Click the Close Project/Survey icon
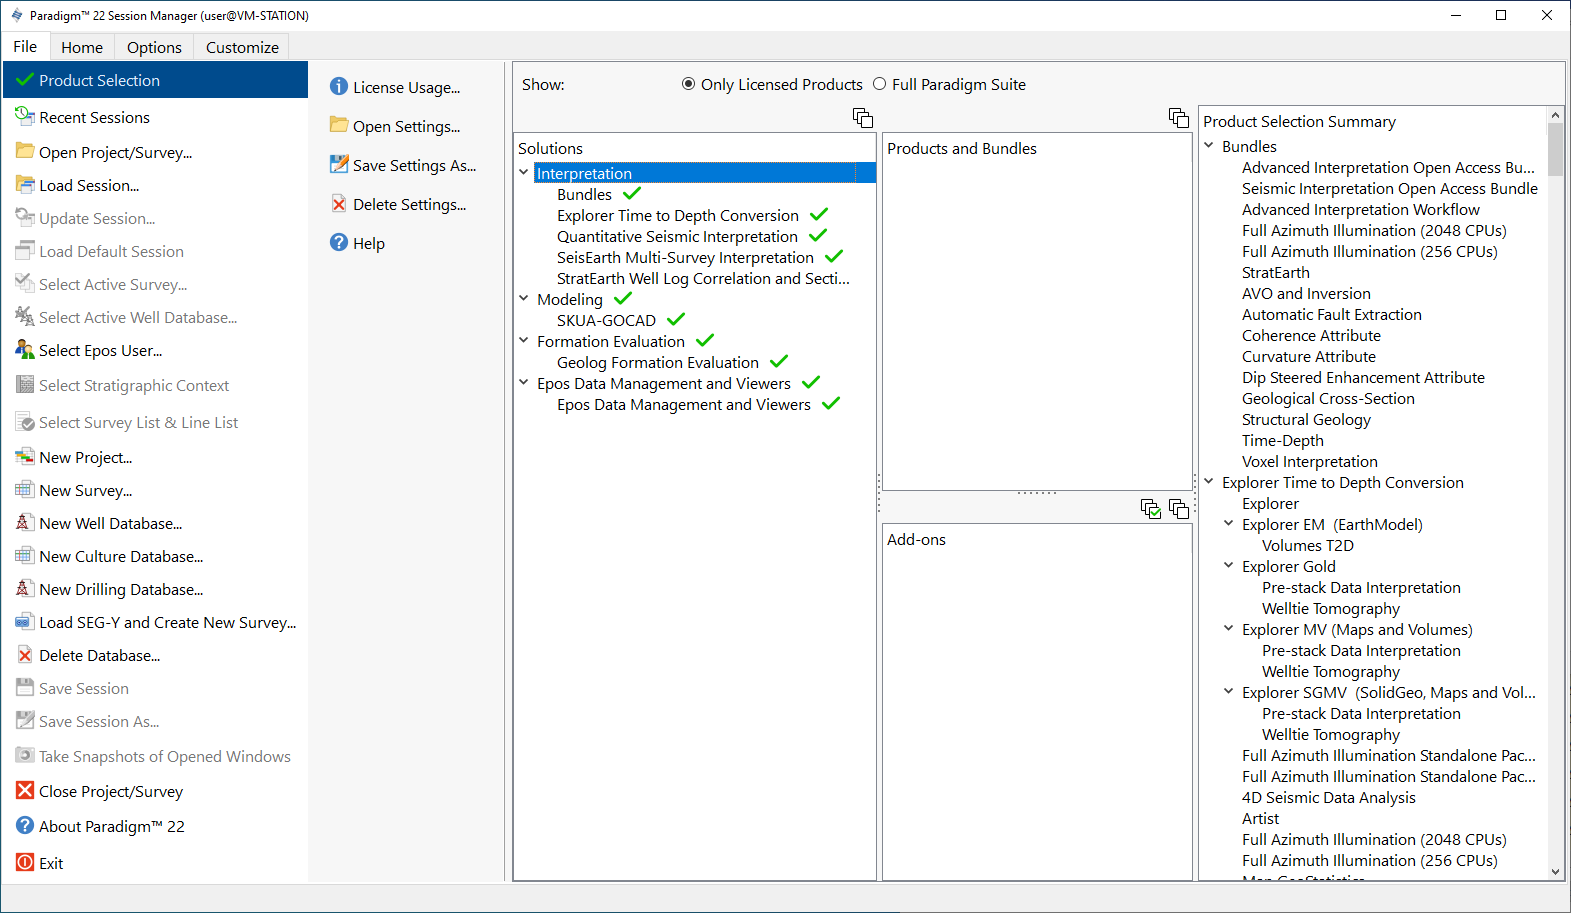The width and height of the screenshot is (1571, 913). (25, 790)
